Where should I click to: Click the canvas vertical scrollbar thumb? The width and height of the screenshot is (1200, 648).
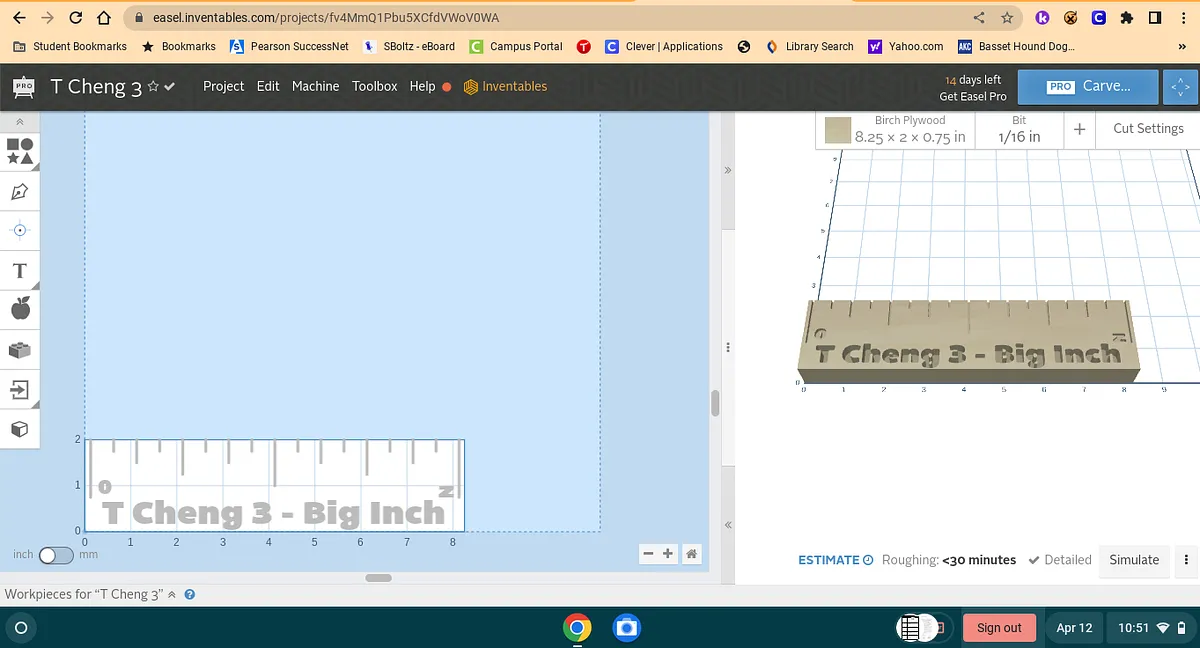click(x=715, y=403)
